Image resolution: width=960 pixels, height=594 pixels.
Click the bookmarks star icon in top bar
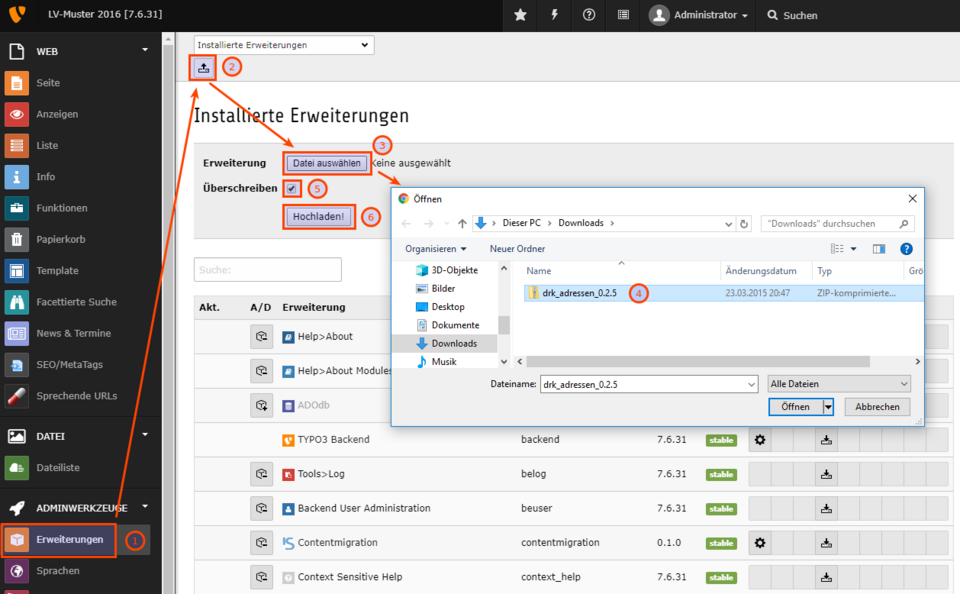coord(520,15)
